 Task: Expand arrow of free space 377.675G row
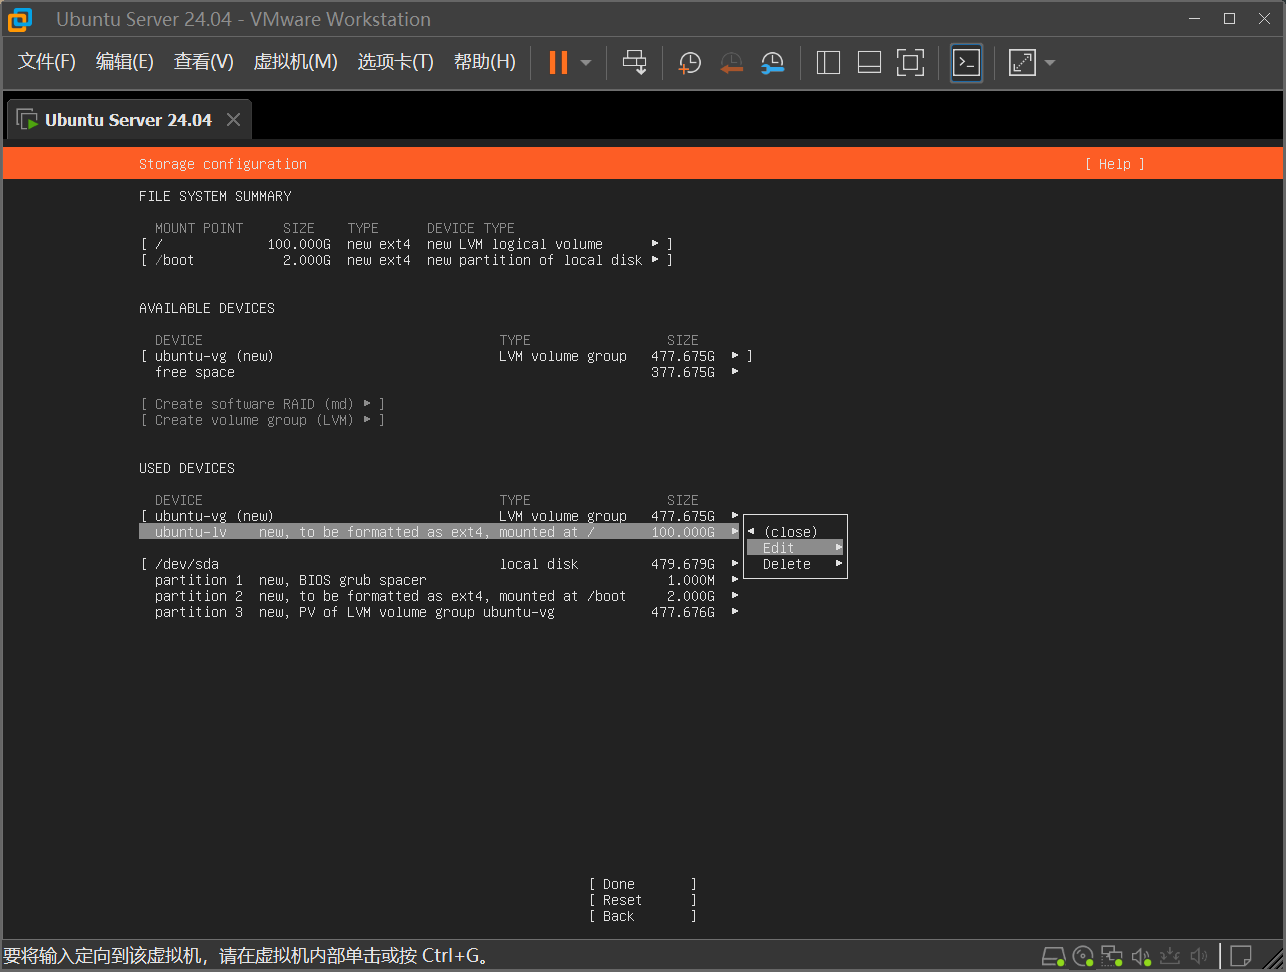tap(735, 372)
